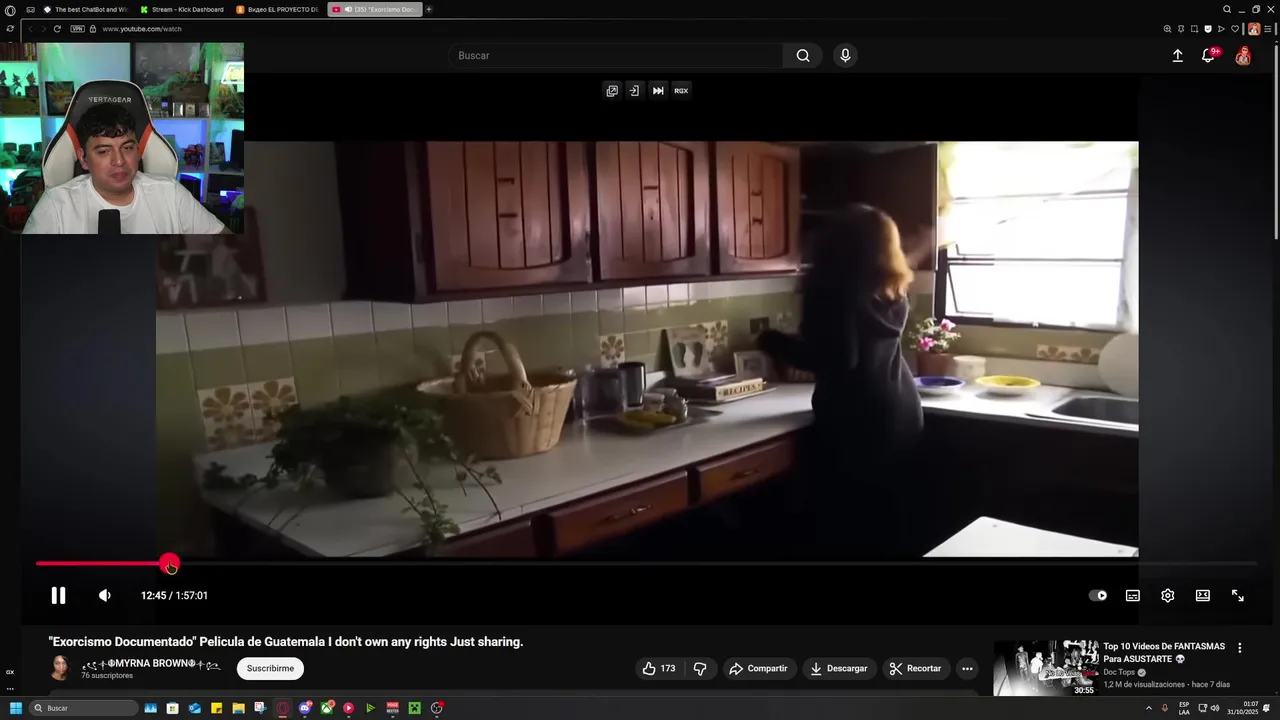Viewport: 1280px width, 720px height.
Task: Open the Opera easy setup sliders icon
Action: click(1268, 29)
